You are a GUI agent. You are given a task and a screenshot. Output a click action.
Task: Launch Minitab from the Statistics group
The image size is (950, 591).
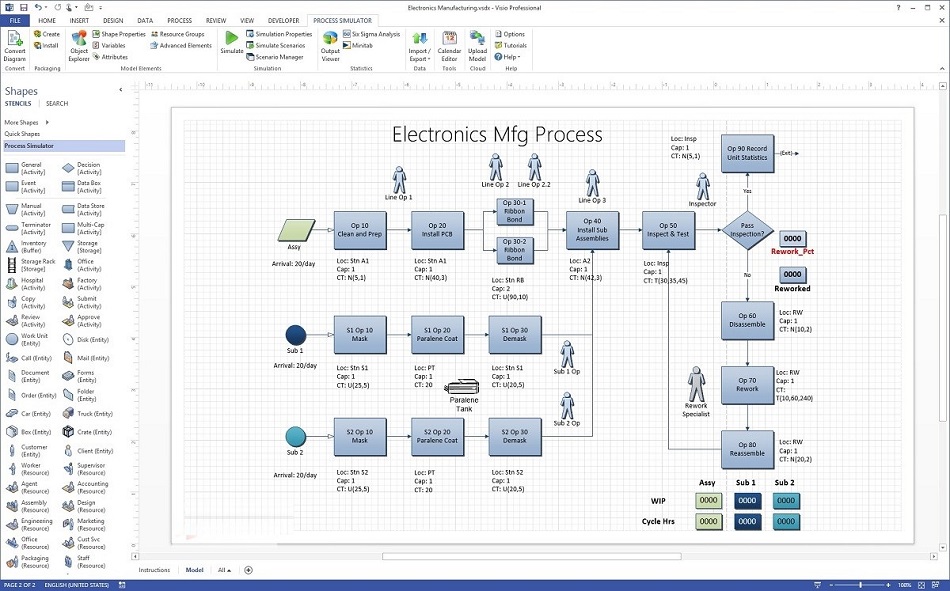click(x=358, y=45)
